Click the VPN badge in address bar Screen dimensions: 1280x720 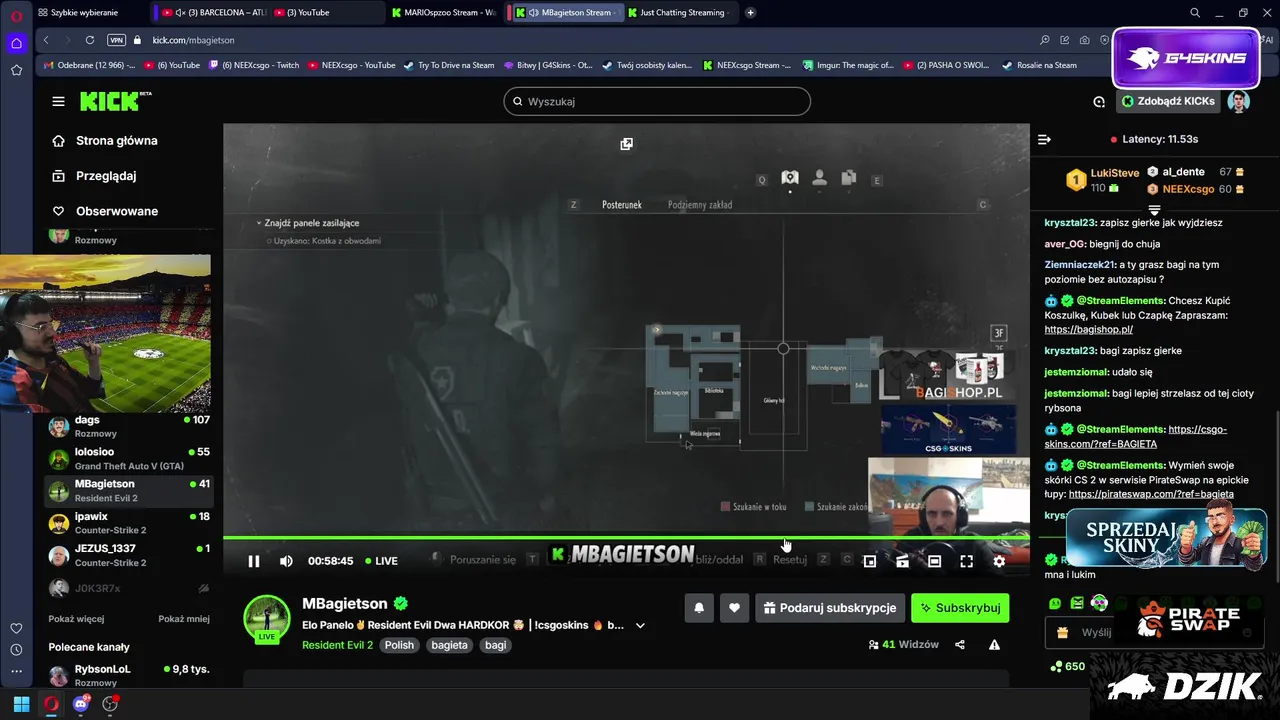click(116, 40)
